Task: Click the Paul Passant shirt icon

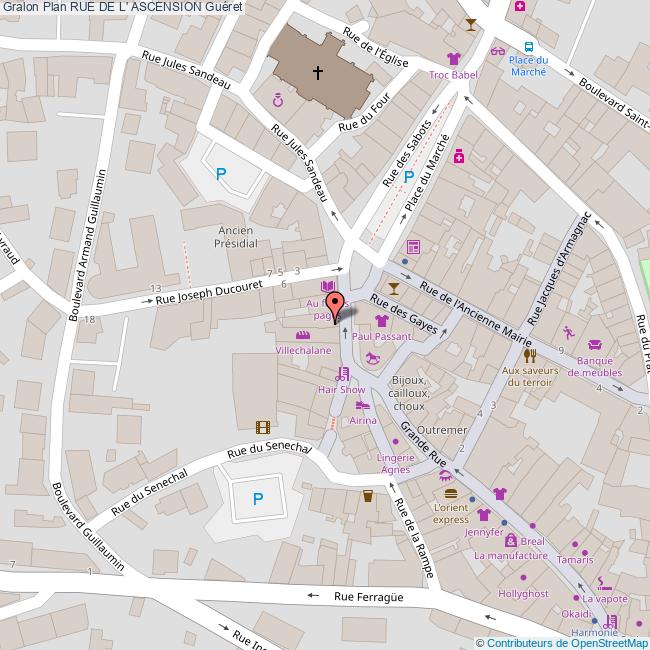Action: coord(381,321)
